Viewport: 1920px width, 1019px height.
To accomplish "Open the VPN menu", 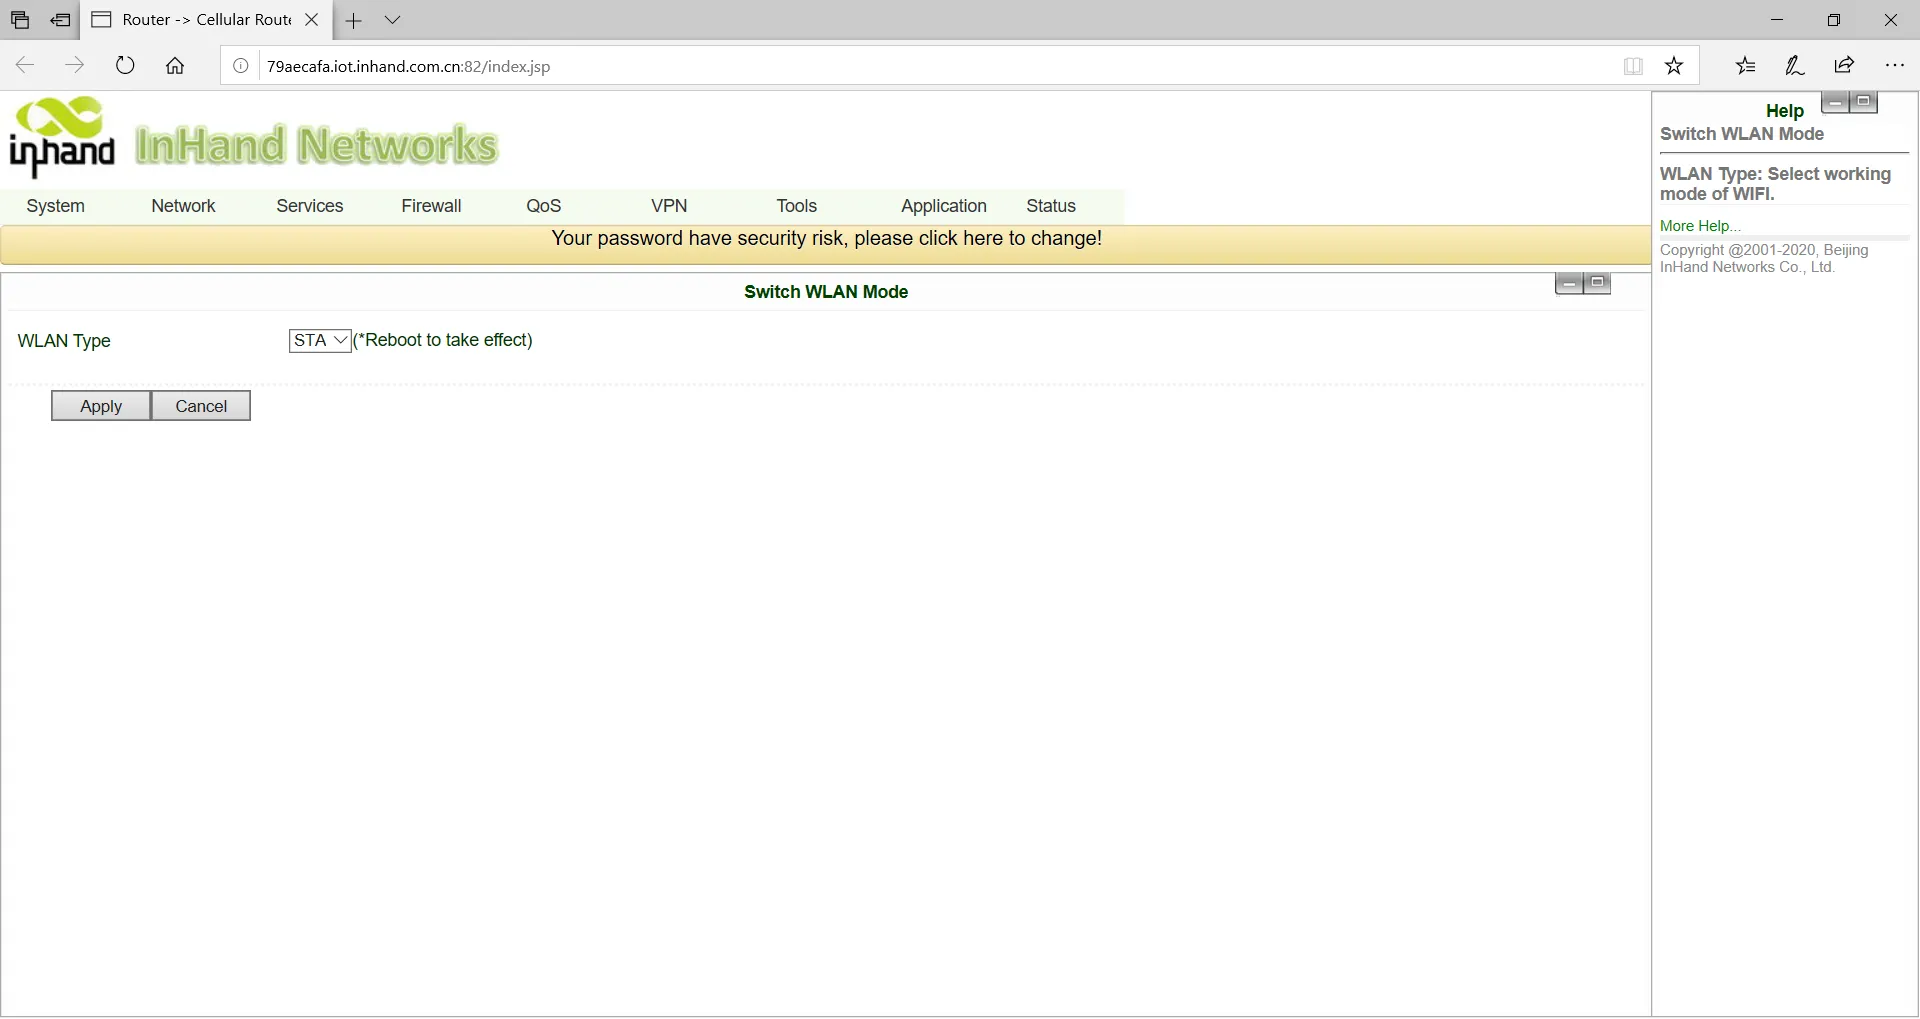I will 669,206.
